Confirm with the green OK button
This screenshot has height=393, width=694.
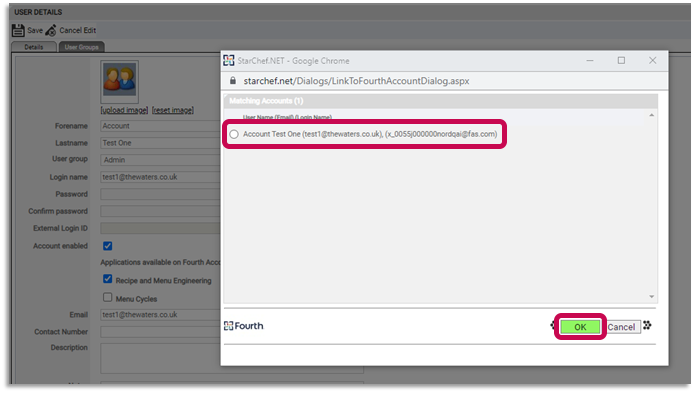(x=580, y=327)
